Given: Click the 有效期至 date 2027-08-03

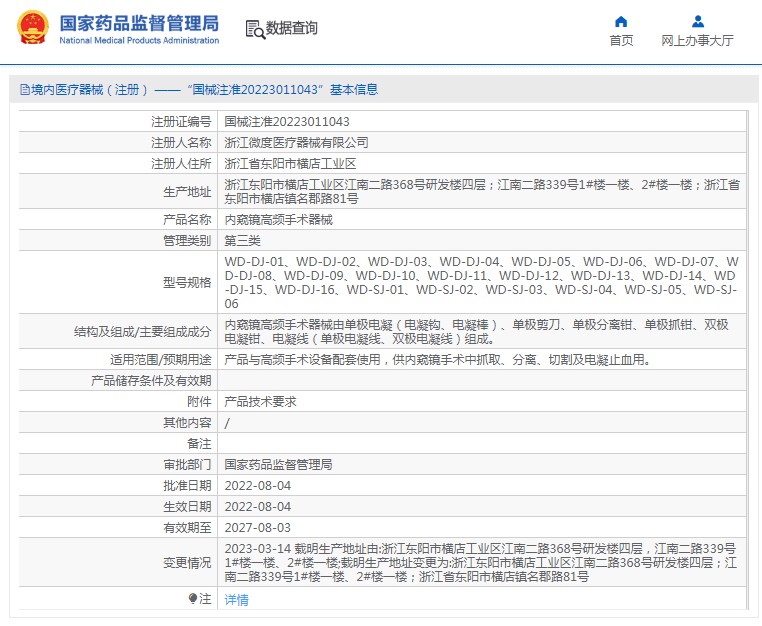Looking at the screenshot, I should tap(258, 527).
